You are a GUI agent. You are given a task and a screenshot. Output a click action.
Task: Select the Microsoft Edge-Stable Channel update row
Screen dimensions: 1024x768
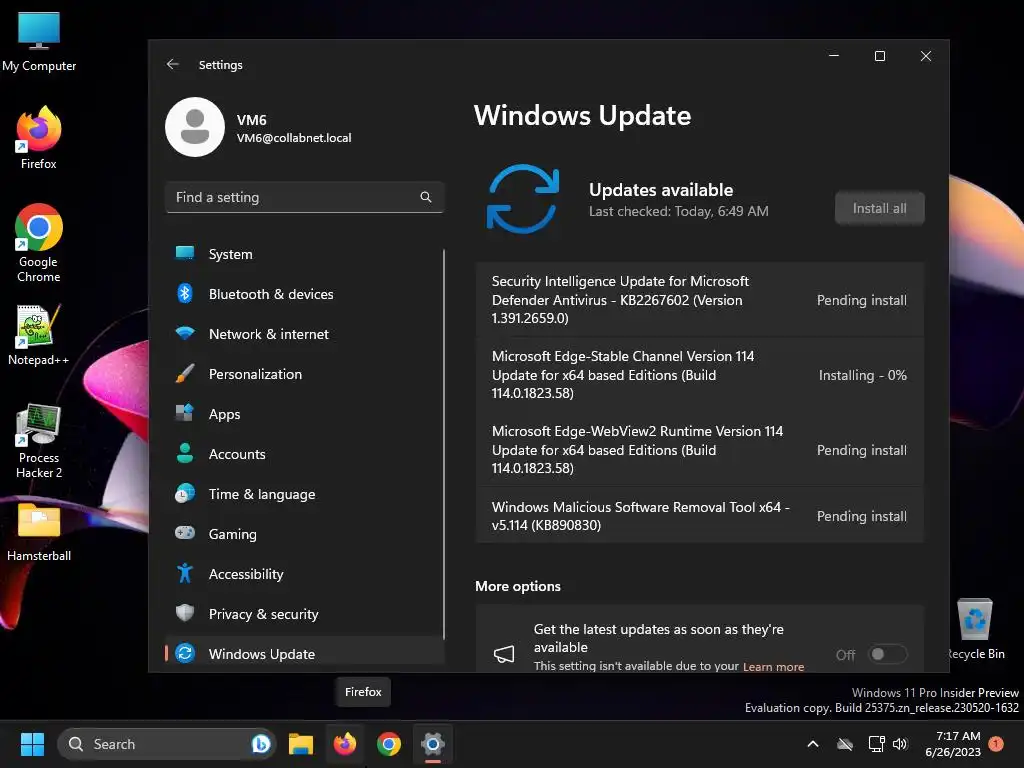(699, 375)
